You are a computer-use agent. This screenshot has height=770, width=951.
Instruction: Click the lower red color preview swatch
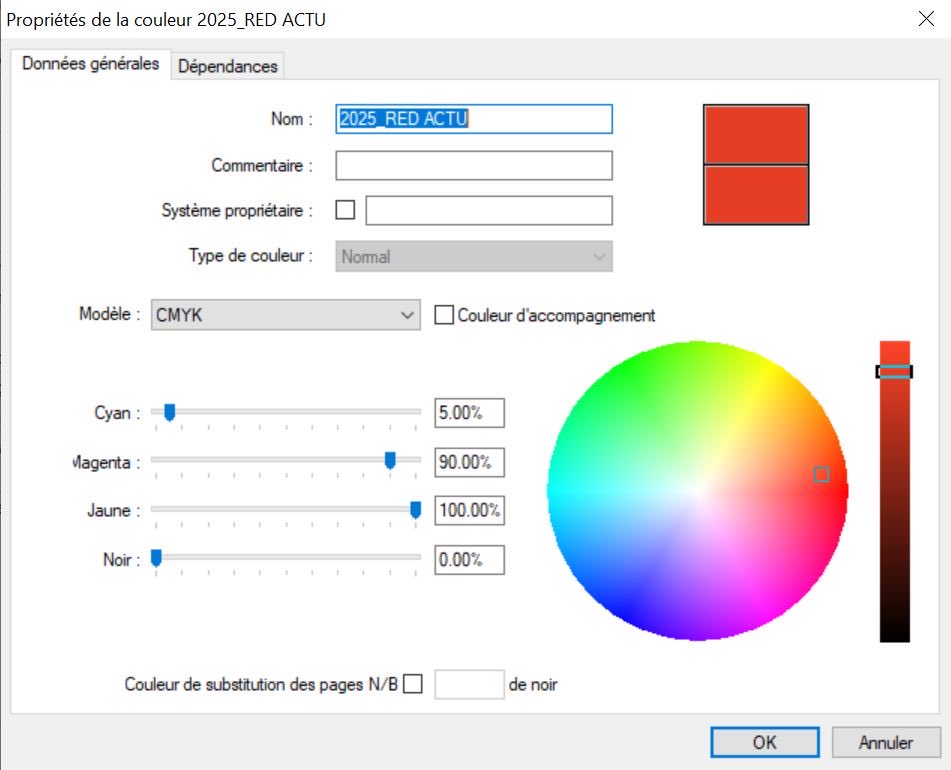[x=756, y=195]
